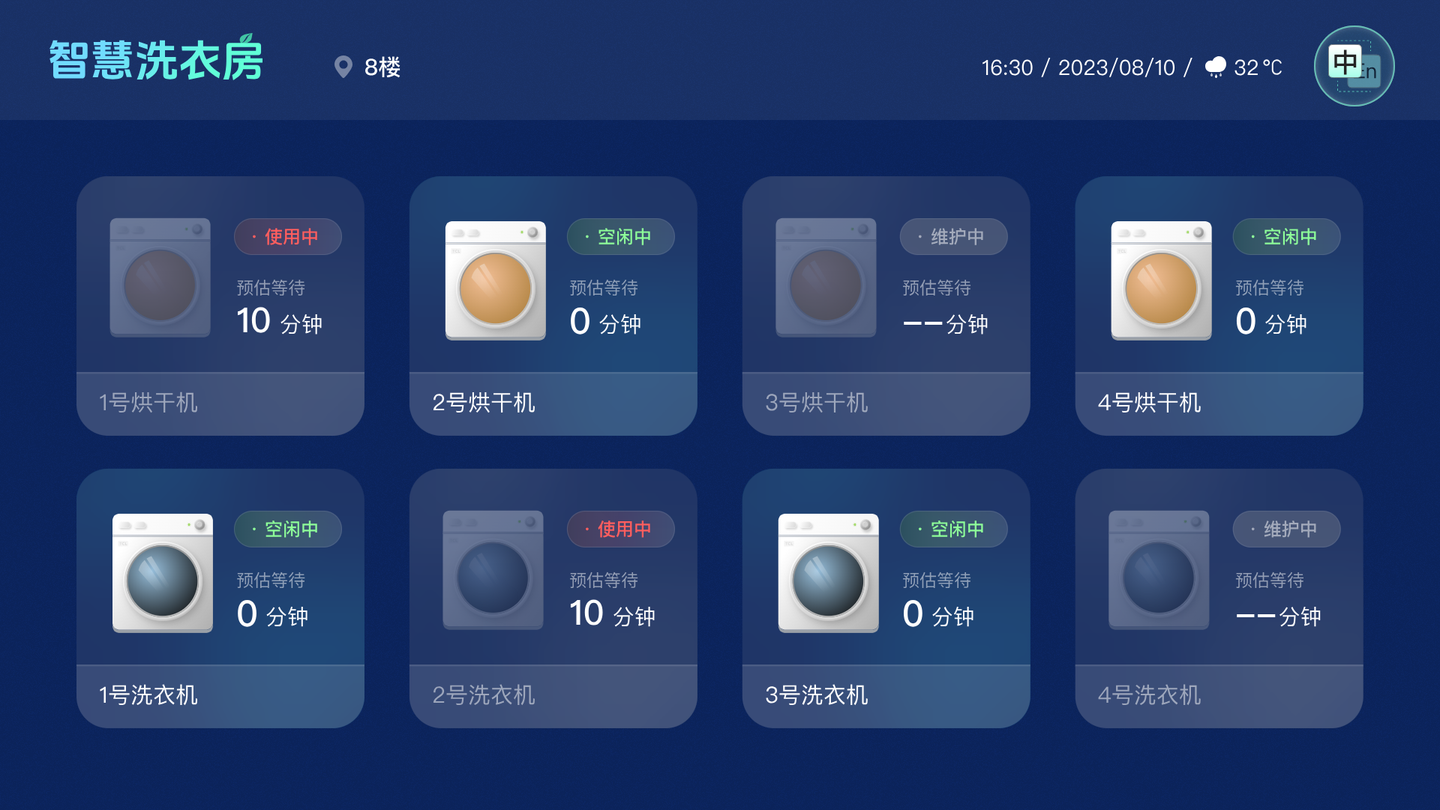
Task: Click 使用中 status badge on 1号烘干机
Action: point(288,237)
